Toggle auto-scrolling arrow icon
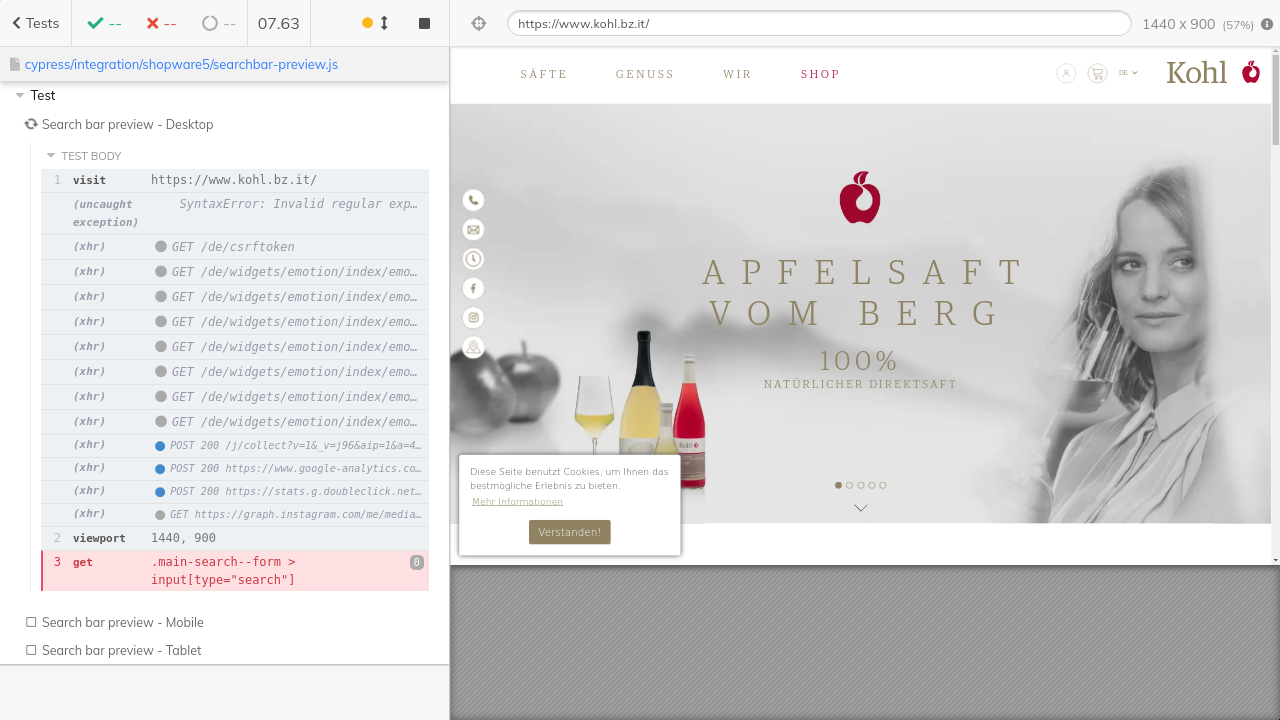 click(384, 23)
